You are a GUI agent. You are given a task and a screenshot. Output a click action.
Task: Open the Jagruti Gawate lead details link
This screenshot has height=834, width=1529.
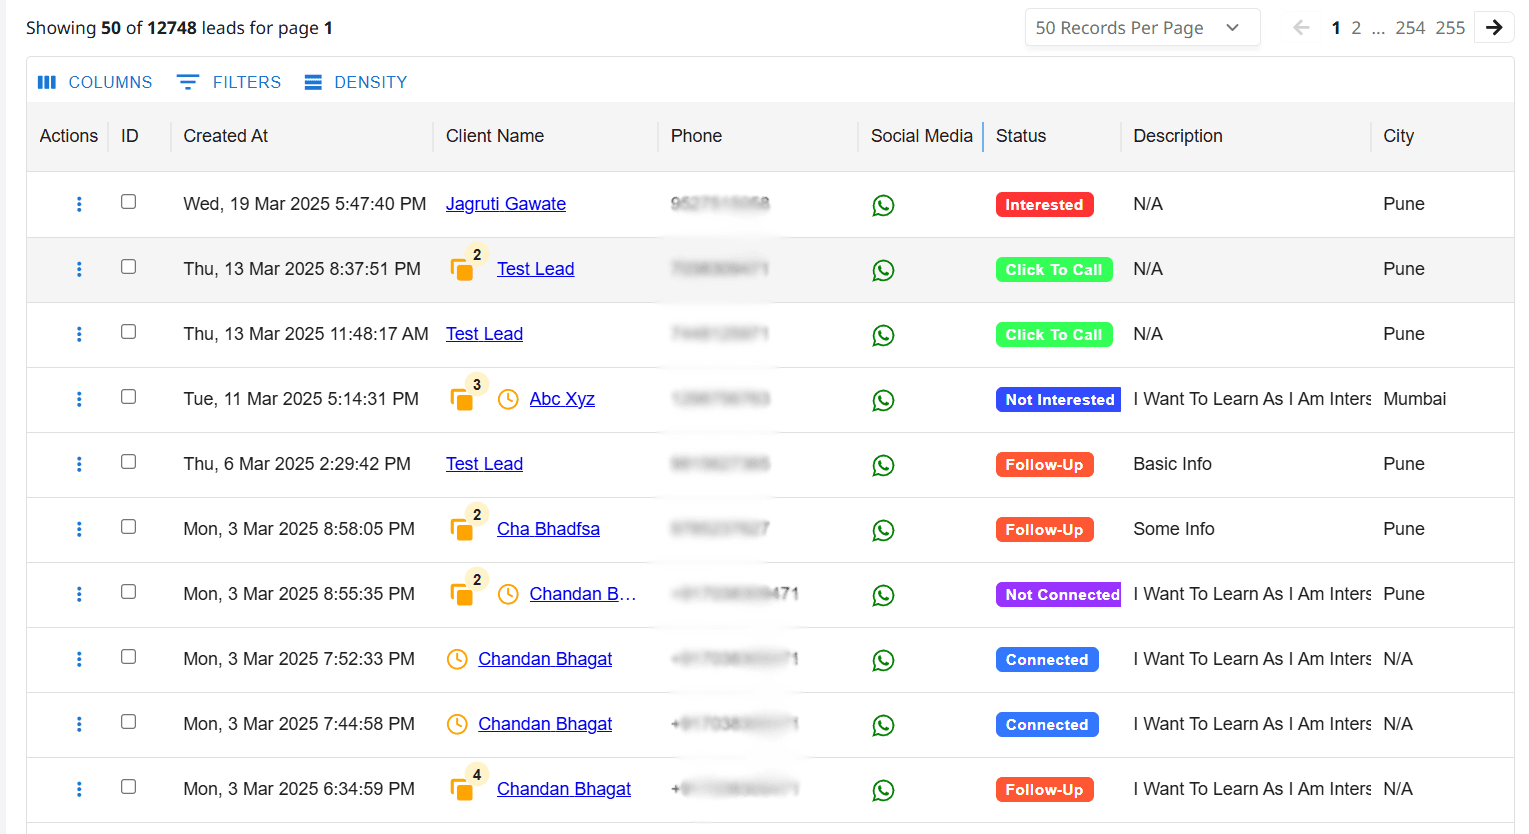coord(505,203)
